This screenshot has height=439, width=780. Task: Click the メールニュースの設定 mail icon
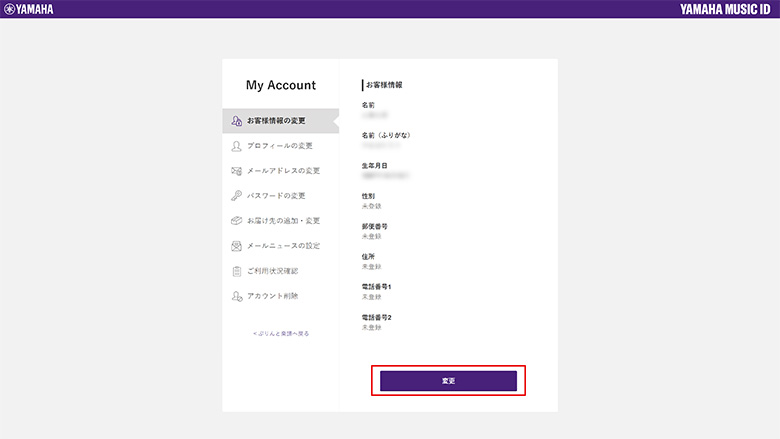coord(236,246)
